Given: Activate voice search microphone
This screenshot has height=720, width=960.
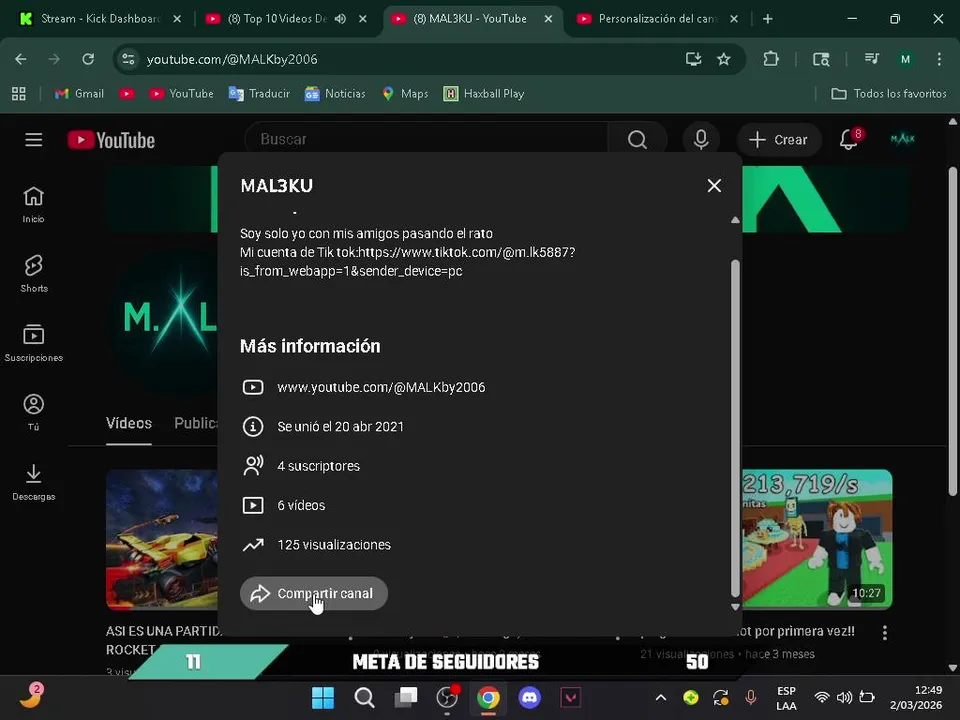Looking at the screenshot, I should tap(701, 140).
